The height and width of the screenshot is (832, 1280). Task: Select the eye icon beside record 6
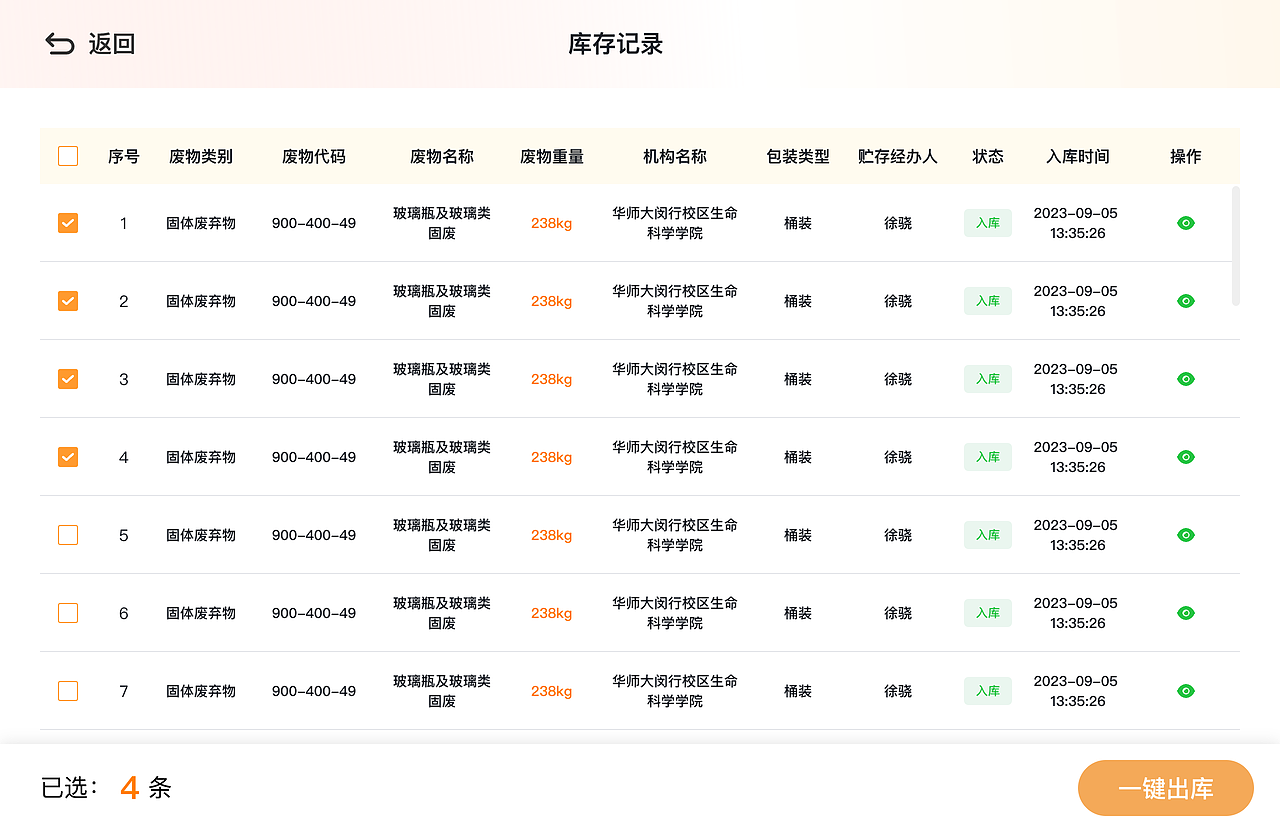pyautogui.click(x=1185, y=613)
